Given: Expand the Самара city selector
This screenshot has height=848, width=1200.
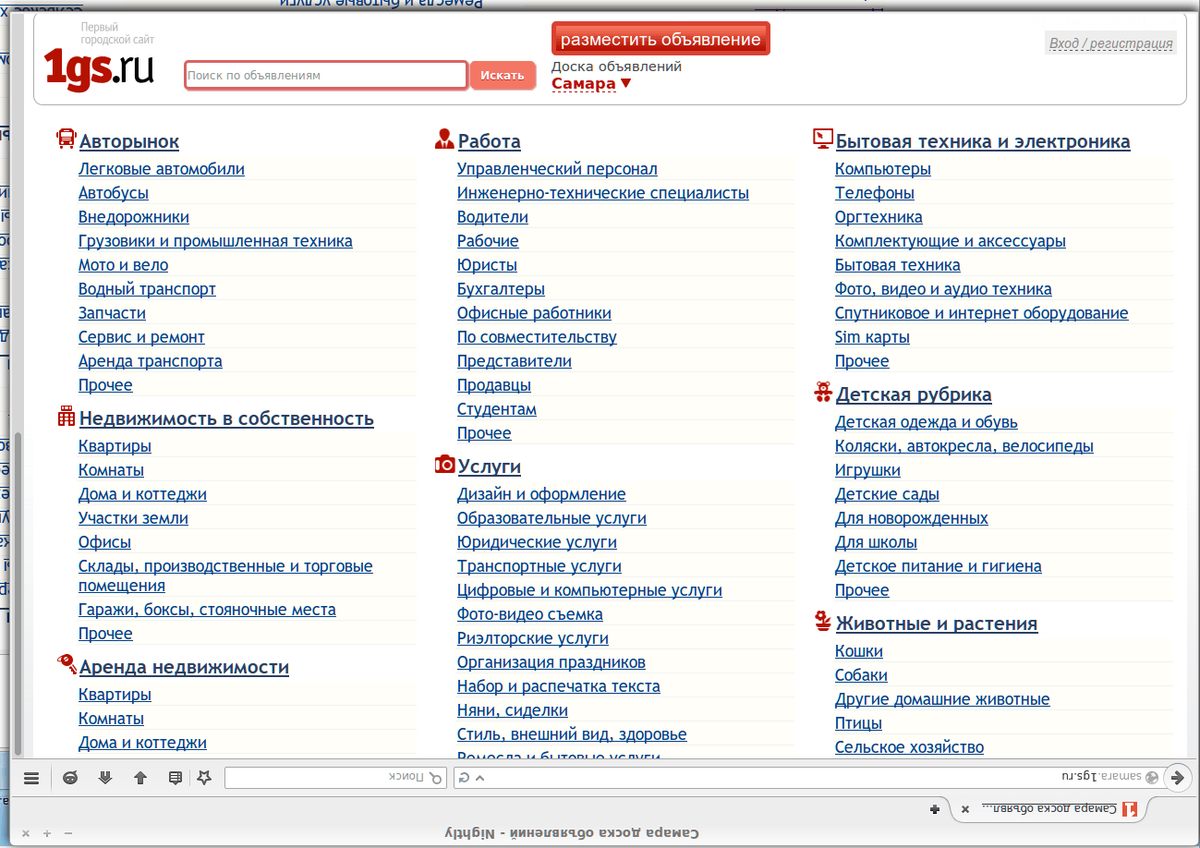Looking at the screenshot, I should (x=591, y=84).
